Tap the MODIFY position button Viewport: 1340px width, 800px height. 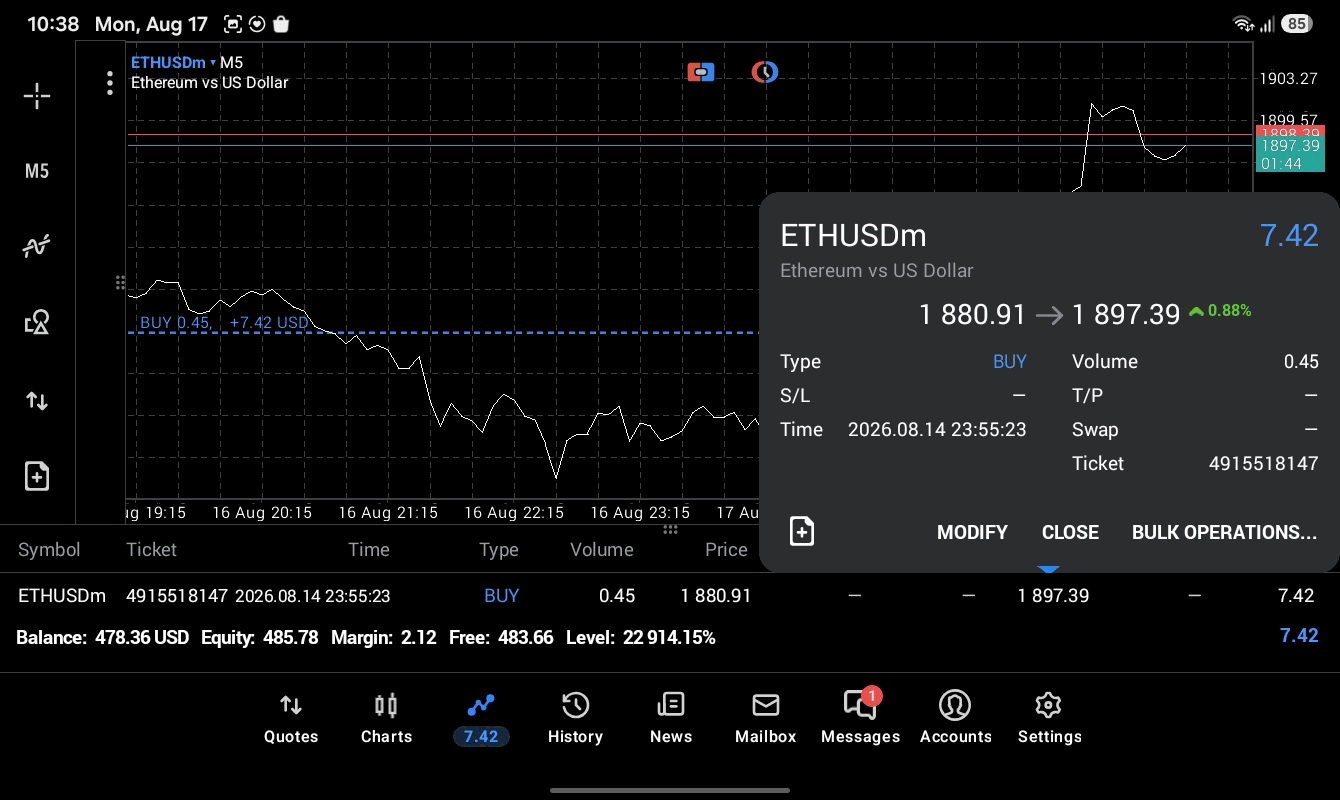tap(972, 532)
